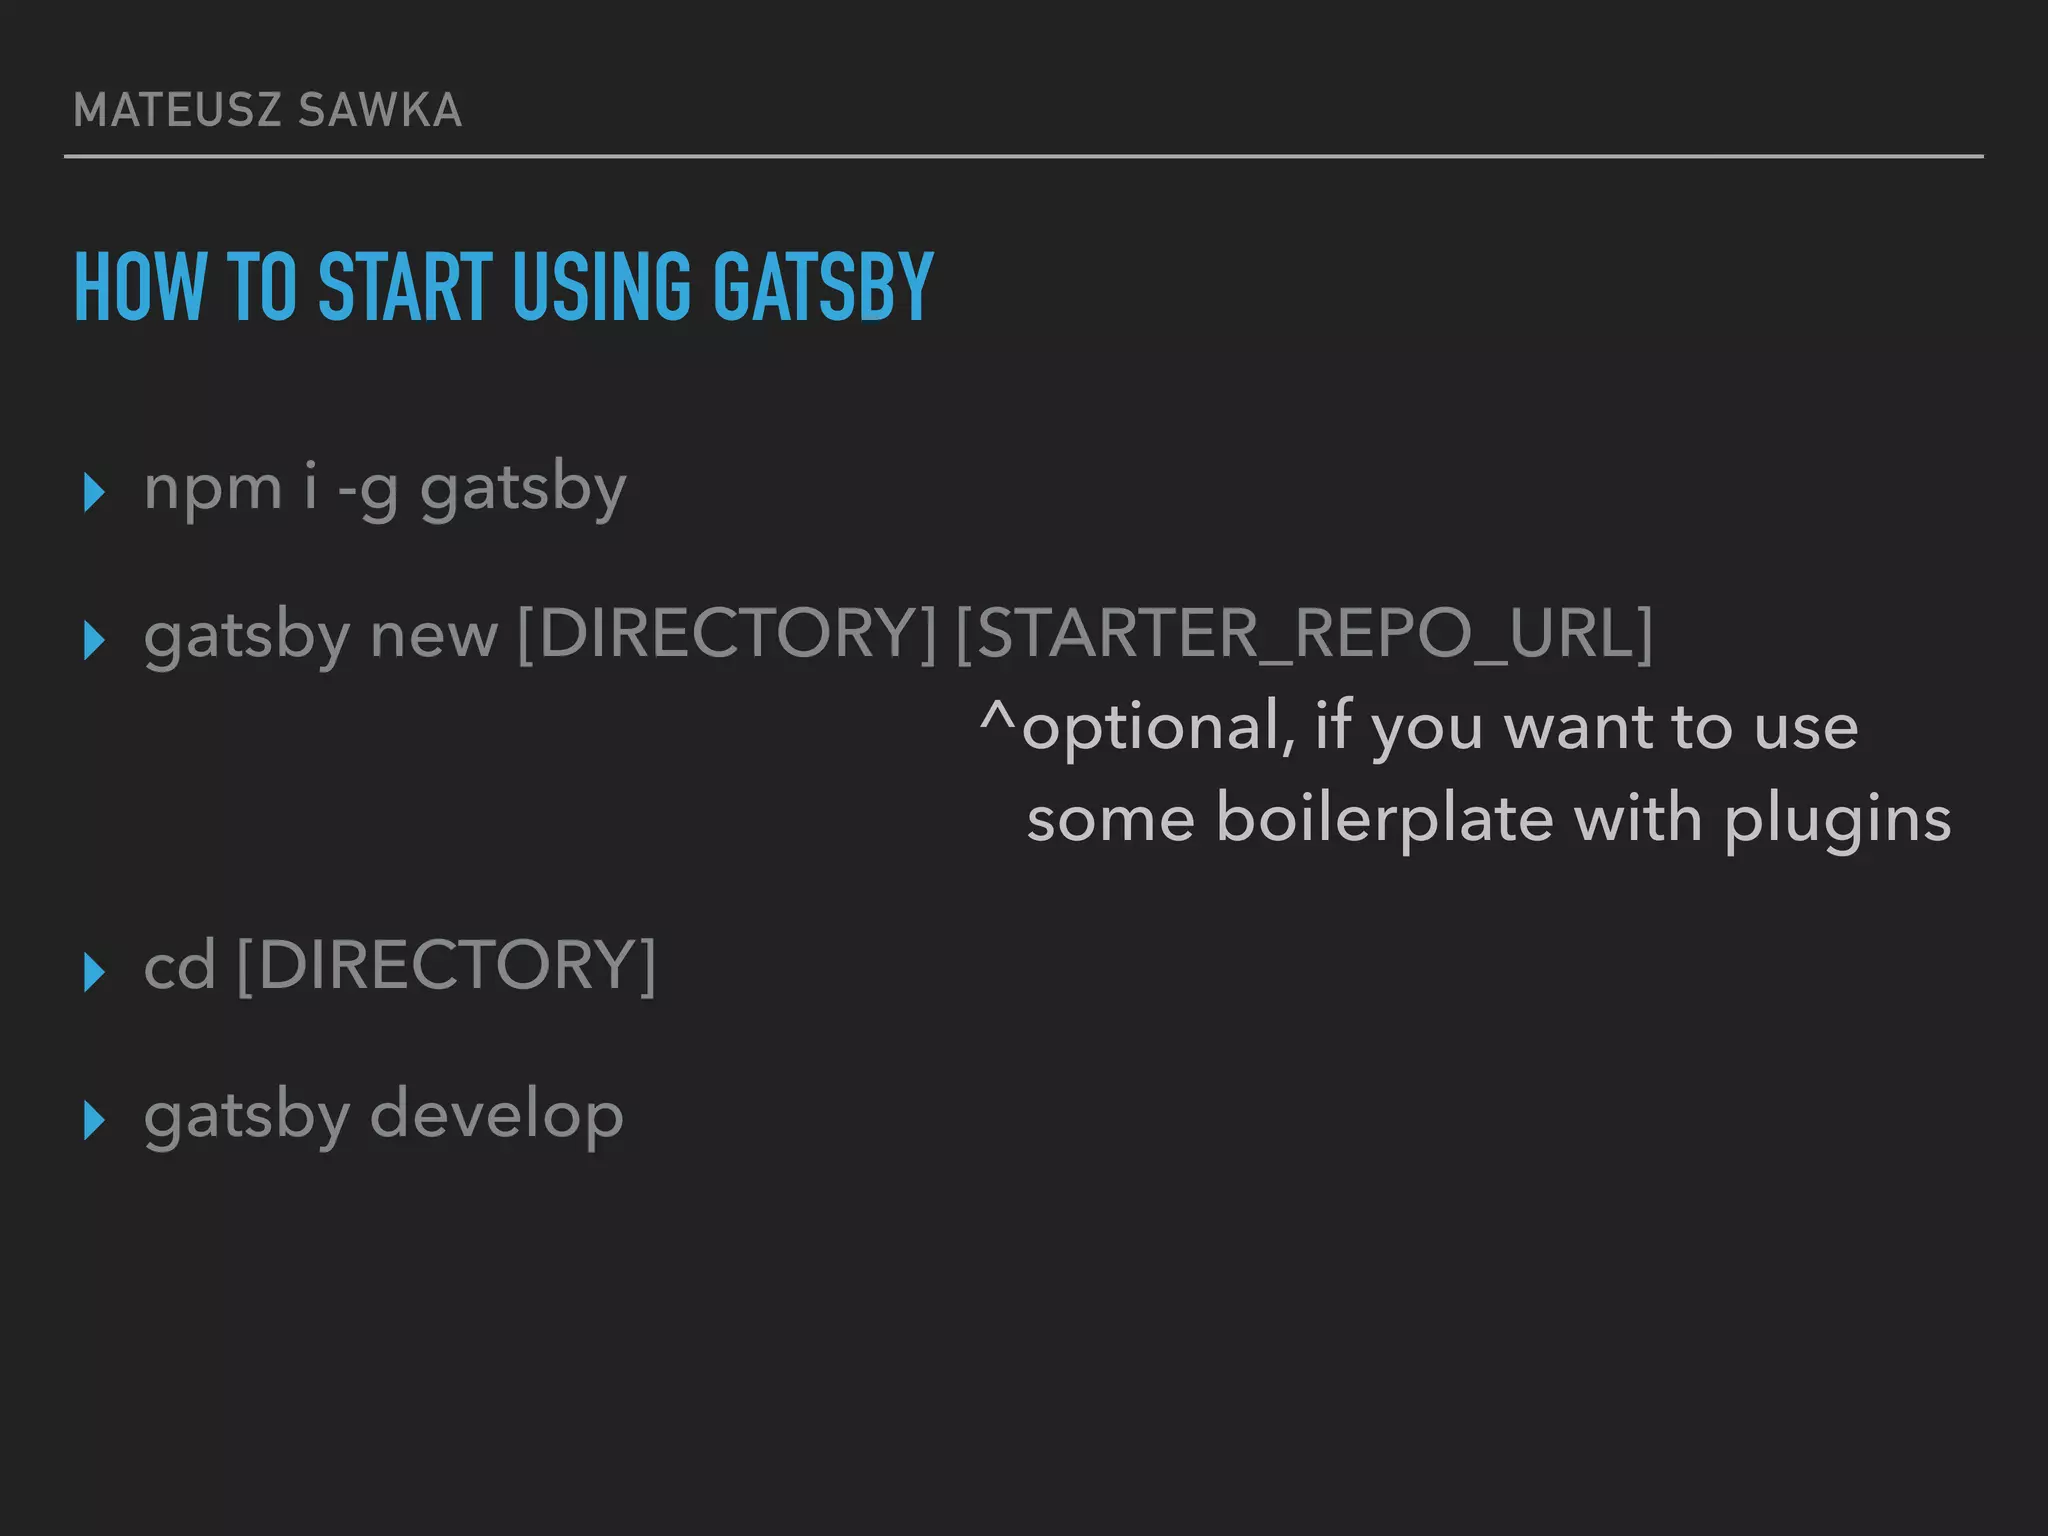Screen dimensions: 2048x1536
Task: Click the words 'gatsby new'
Action: [320, 636]
